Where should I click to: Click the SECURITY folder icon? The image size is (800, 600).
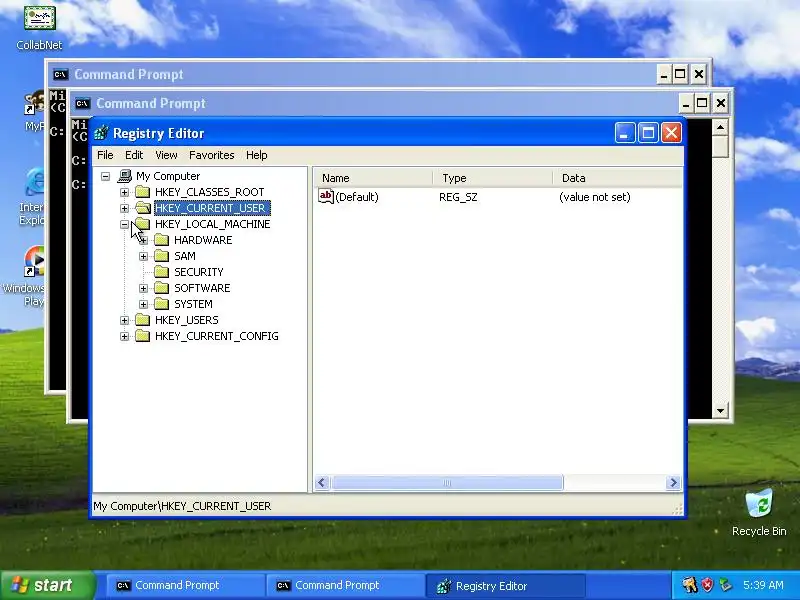(x=162, y=272)
